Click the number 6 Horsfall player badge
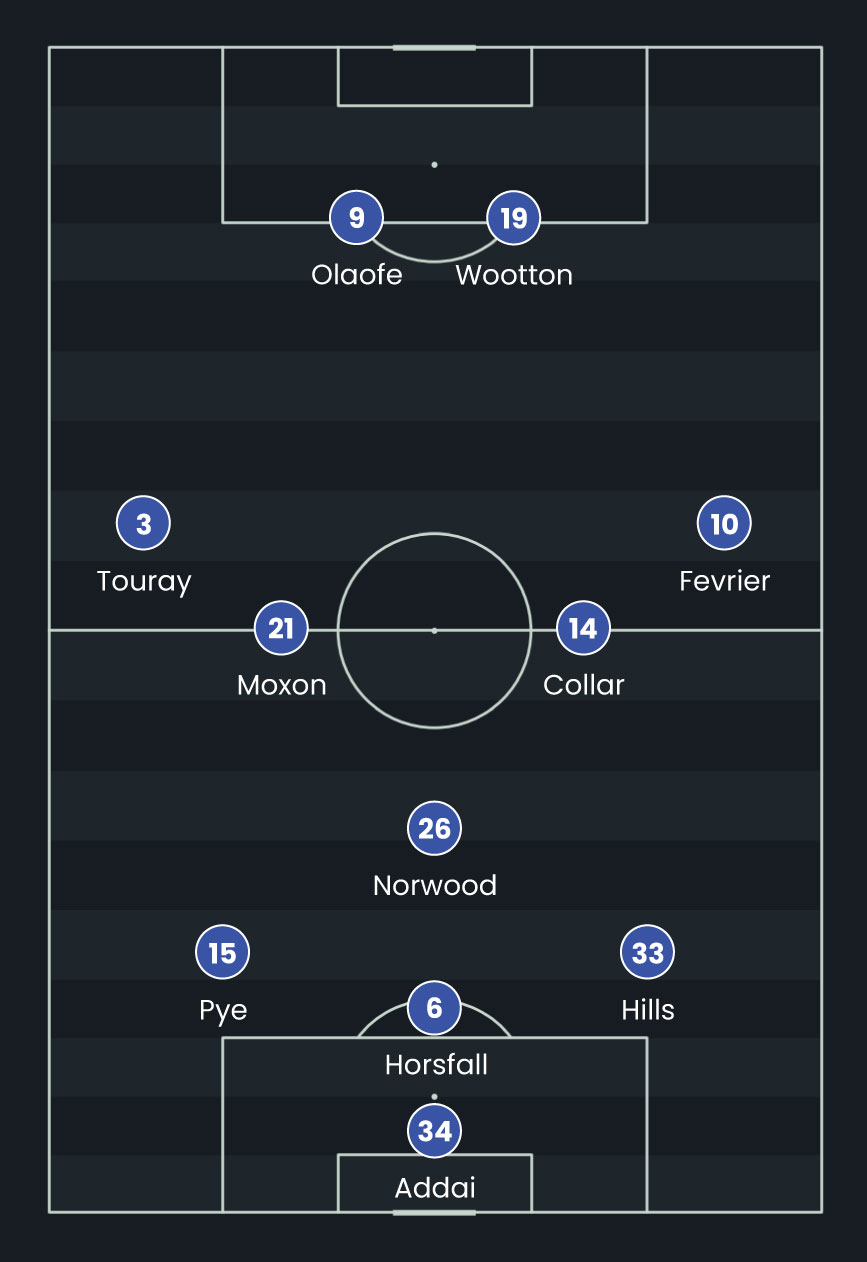Viewport: 867px width, 1262px height. tap(434, 1007)
